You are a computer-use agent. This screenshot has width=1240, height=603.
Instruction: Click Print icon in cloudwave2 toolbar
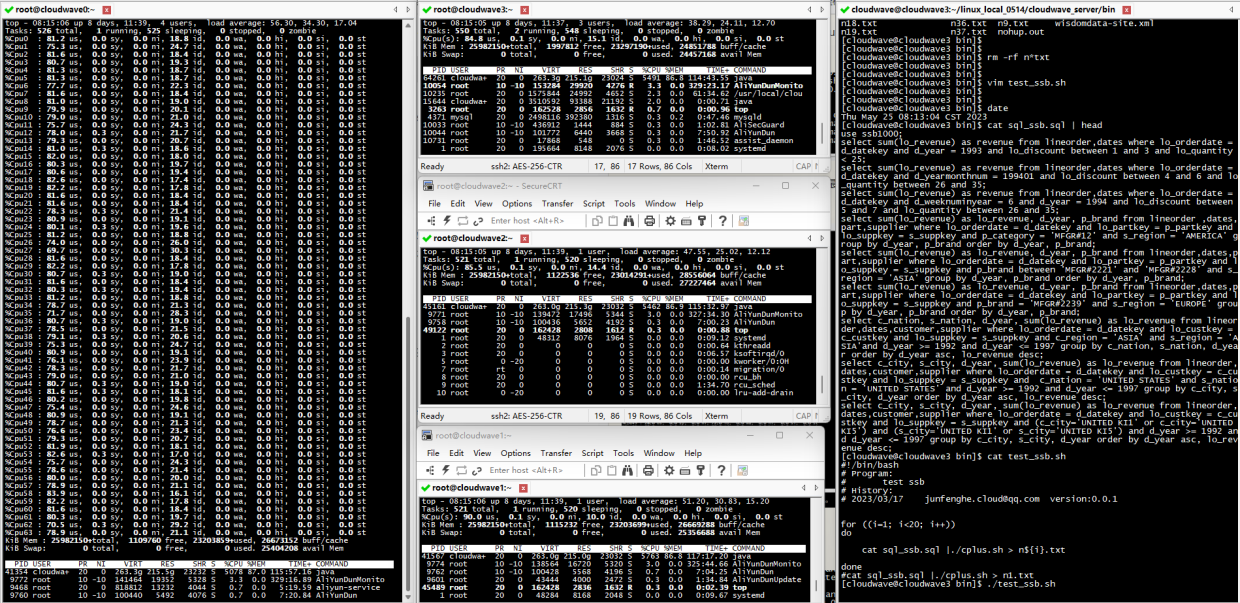(649, 221)
